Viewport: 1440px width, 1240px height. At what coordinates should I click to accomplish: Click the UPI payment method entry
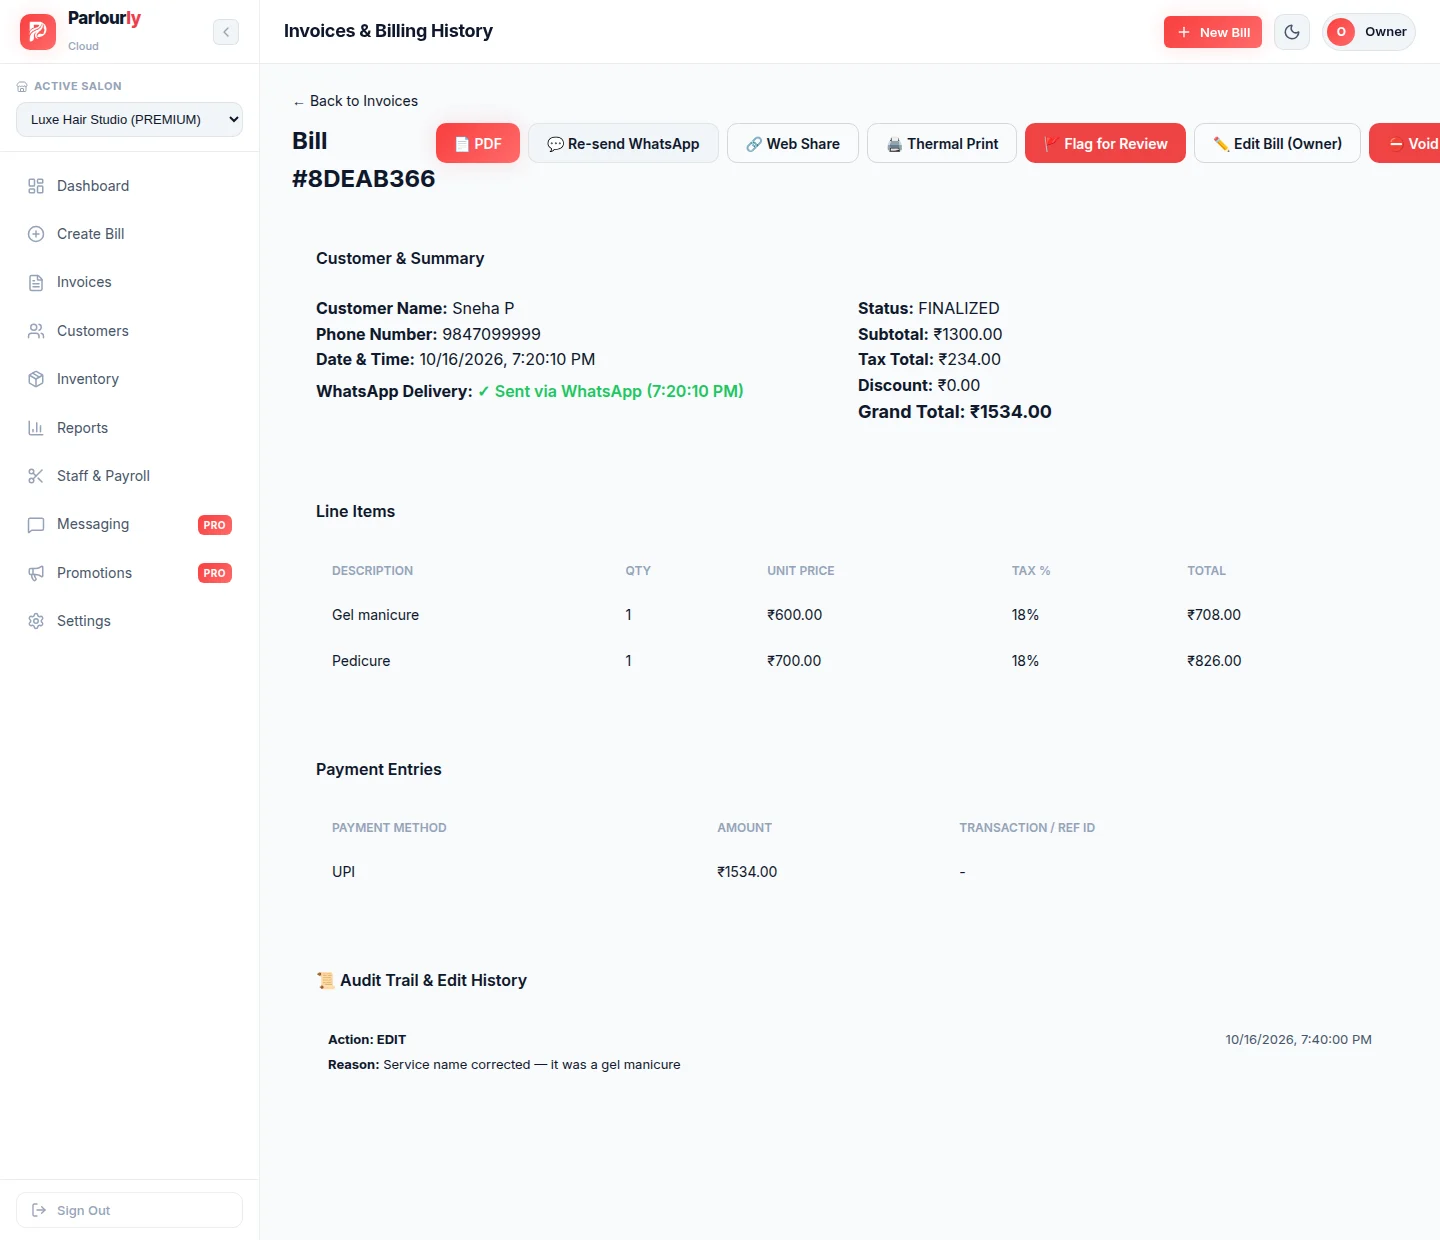pyautogui.click(x=343, y=872)
